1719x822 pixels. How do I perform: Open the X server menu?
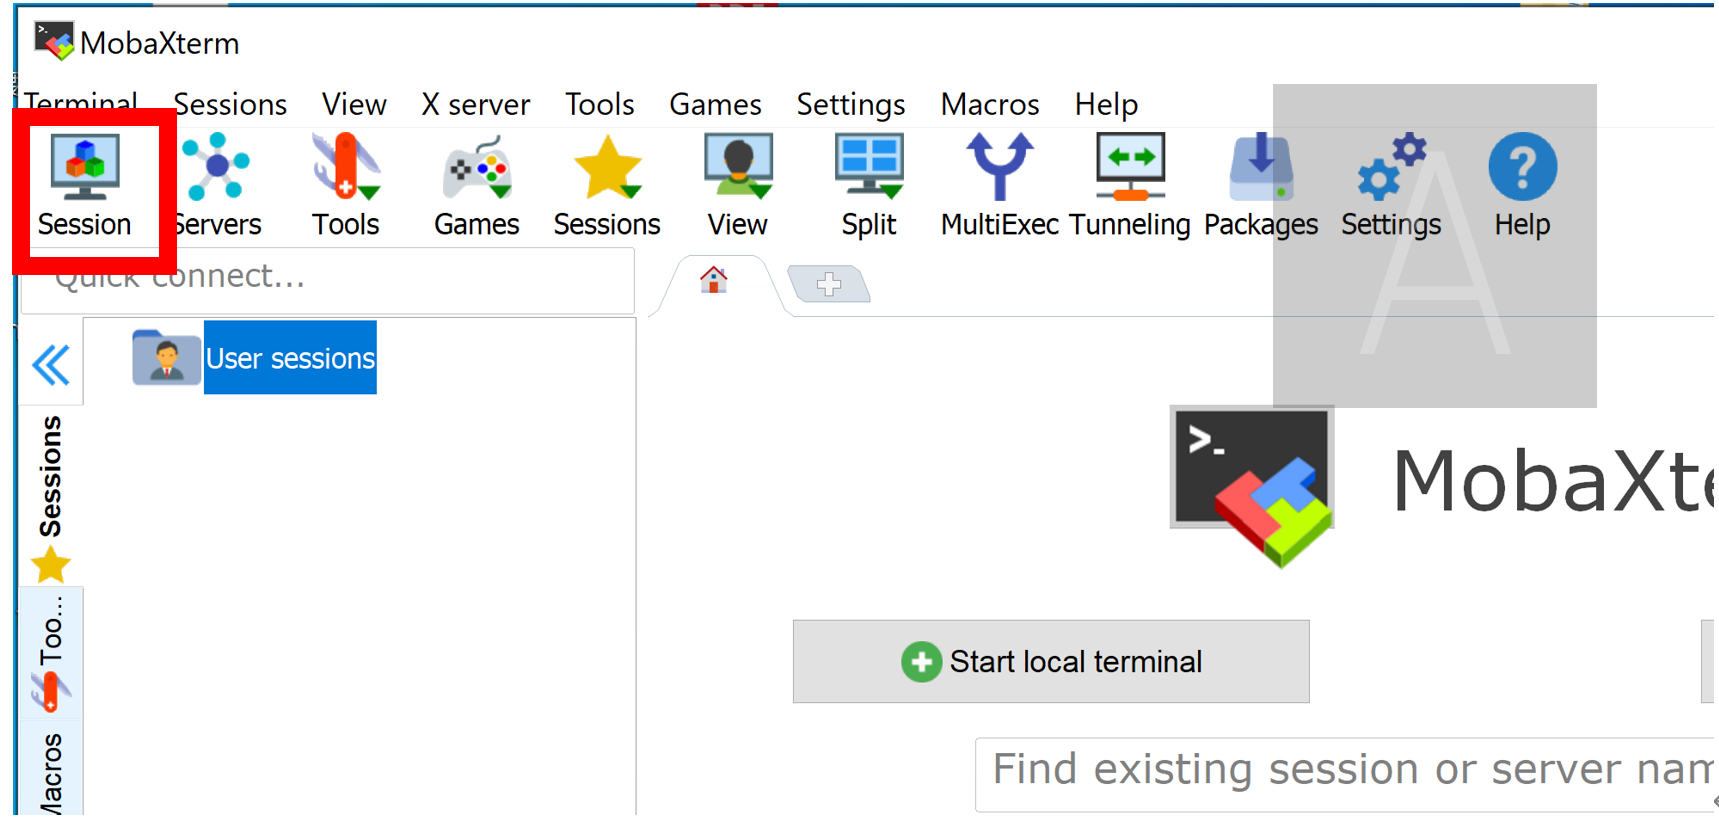476,104
